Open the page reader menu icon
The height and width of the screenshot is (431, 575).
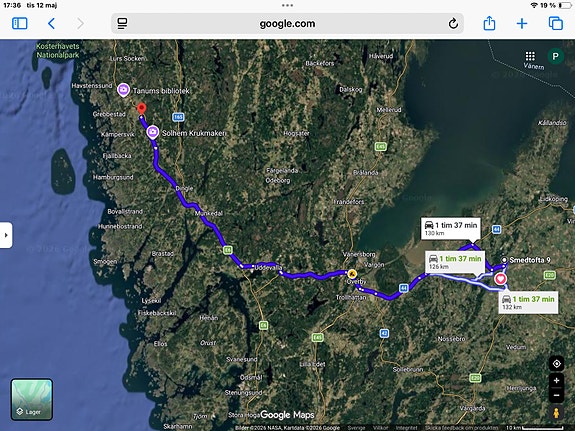coord(122,23)
